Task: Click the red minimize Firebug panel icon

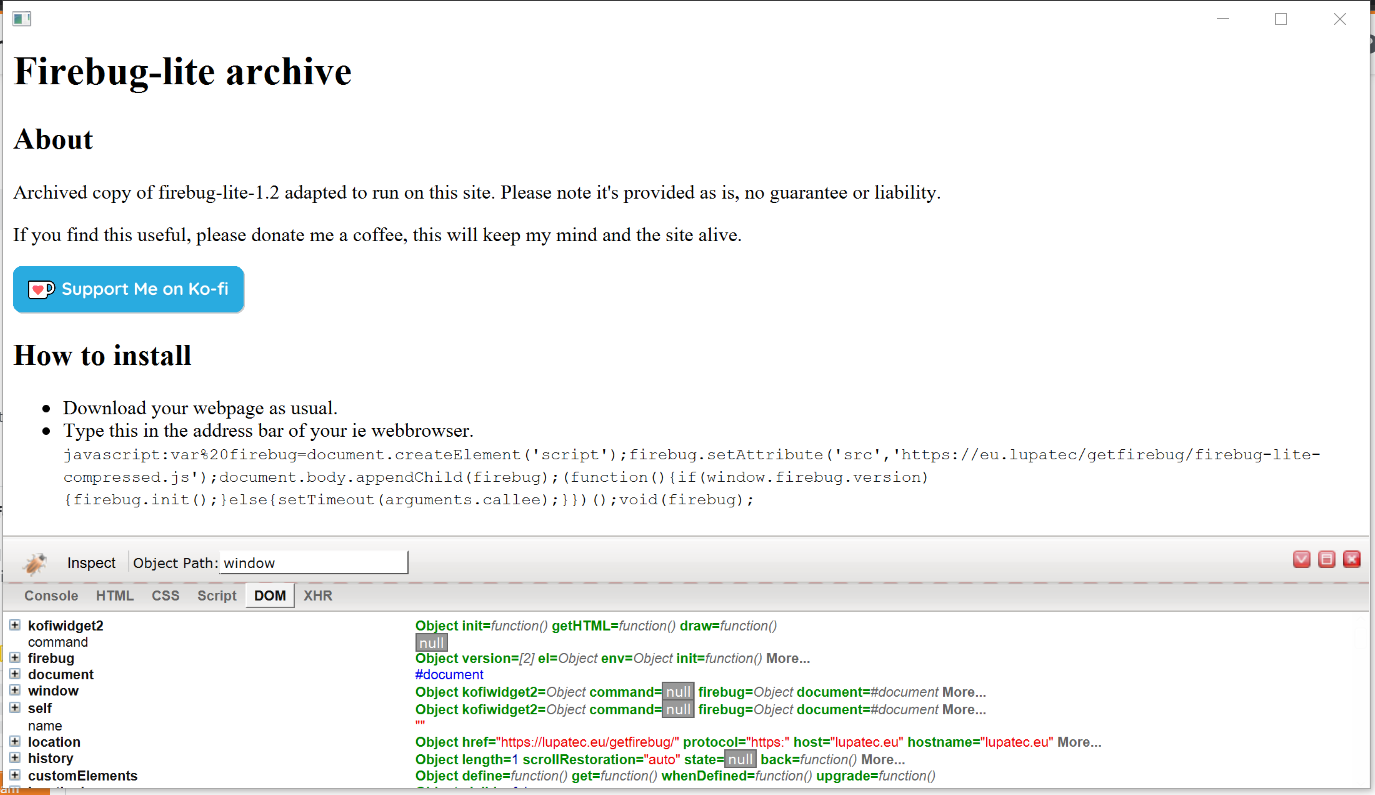Action: [x=1301, y=559]
